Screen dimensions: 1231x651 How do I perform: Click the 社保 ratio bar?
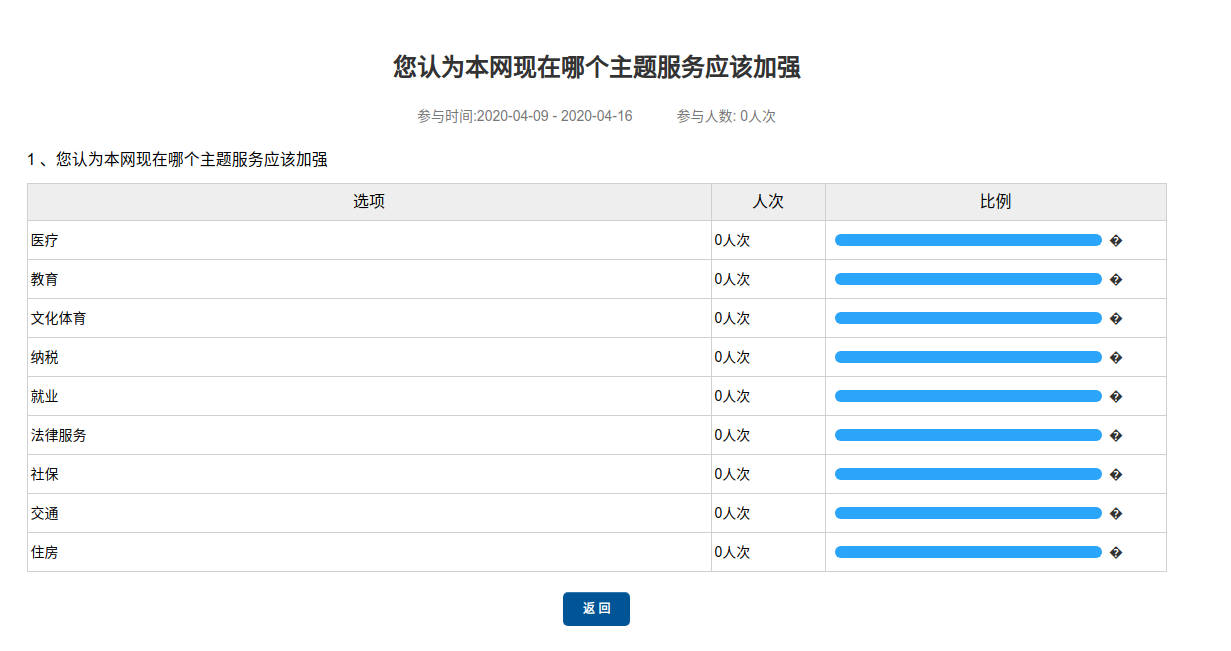(x=967, y=474)
